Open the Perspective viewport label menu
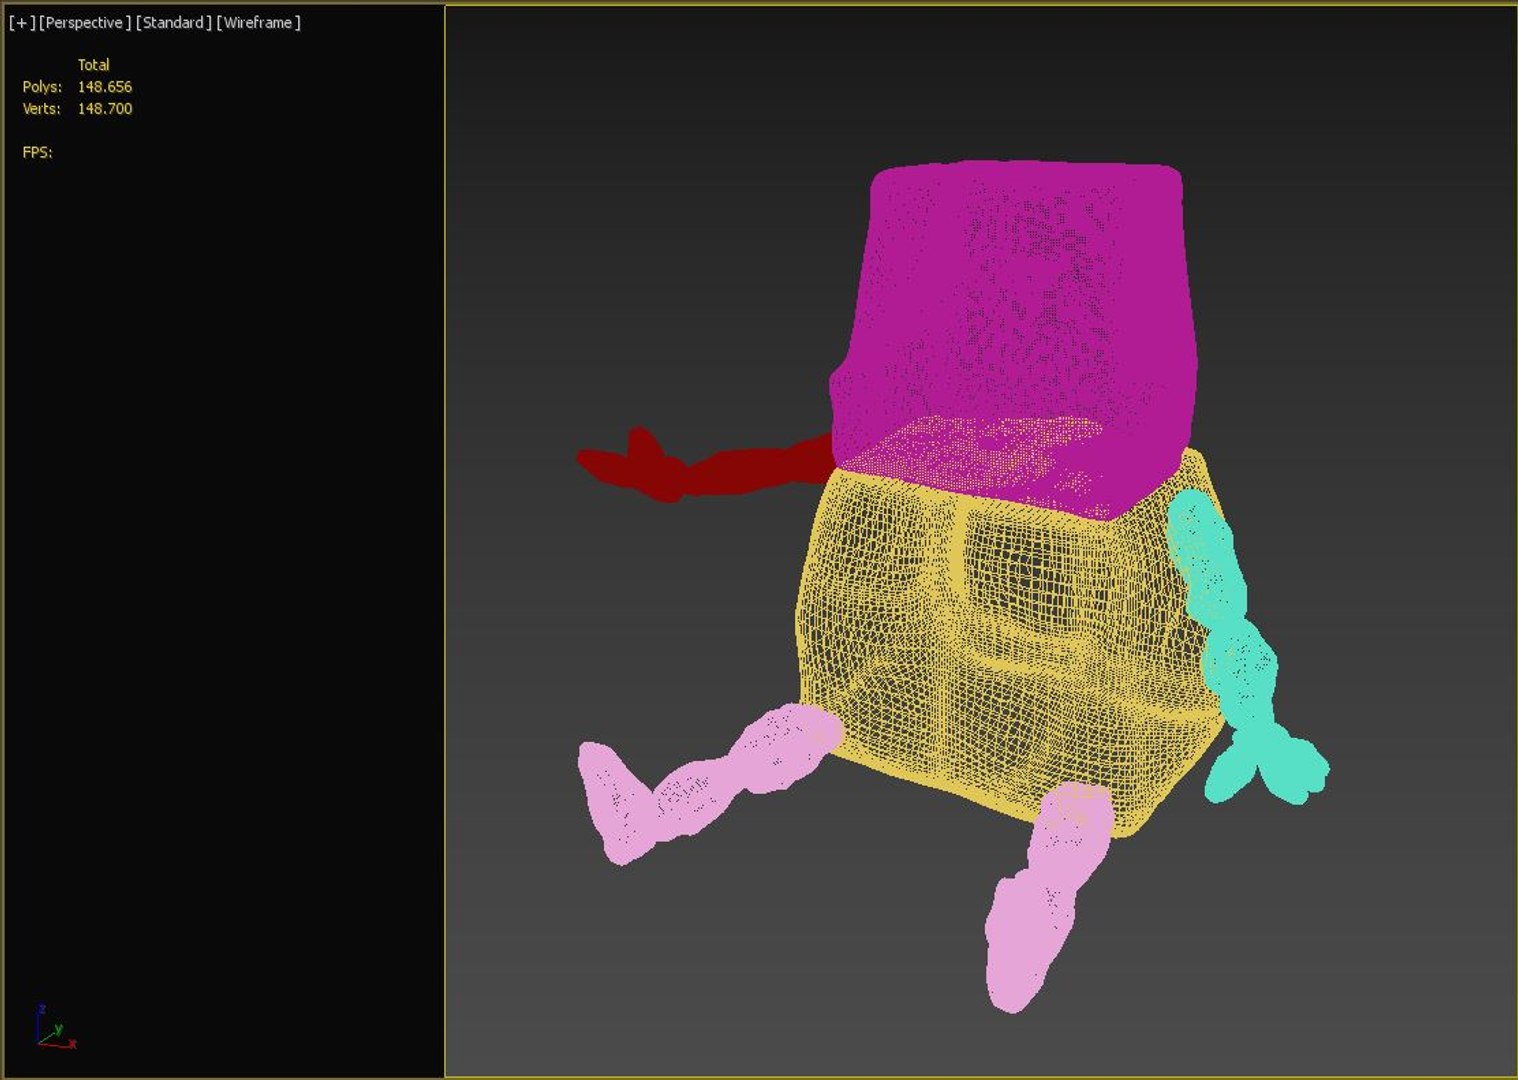Image resolution: width=1518 pixels, height=1080 pixels. (85, 22)
